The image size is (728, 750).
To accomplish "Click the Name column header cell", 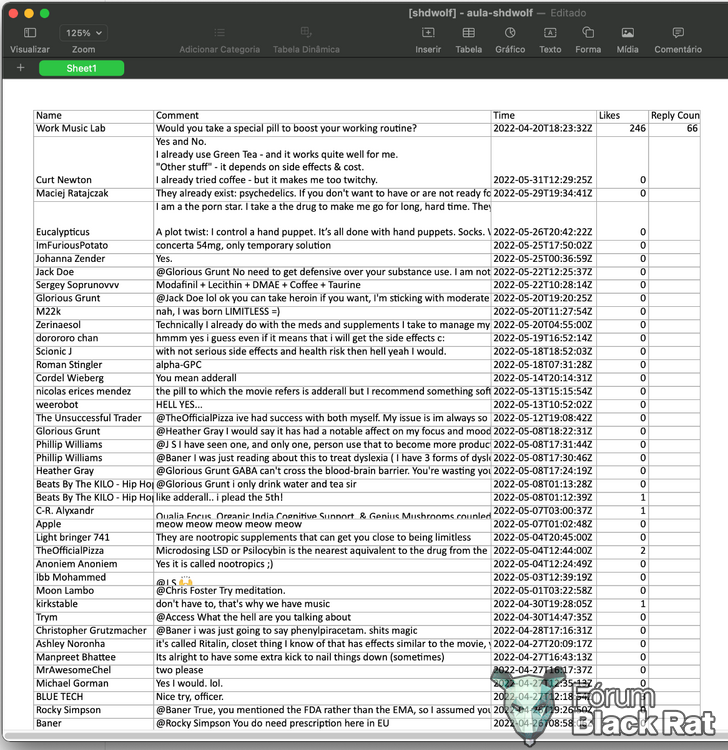I will tap(93, 116).
